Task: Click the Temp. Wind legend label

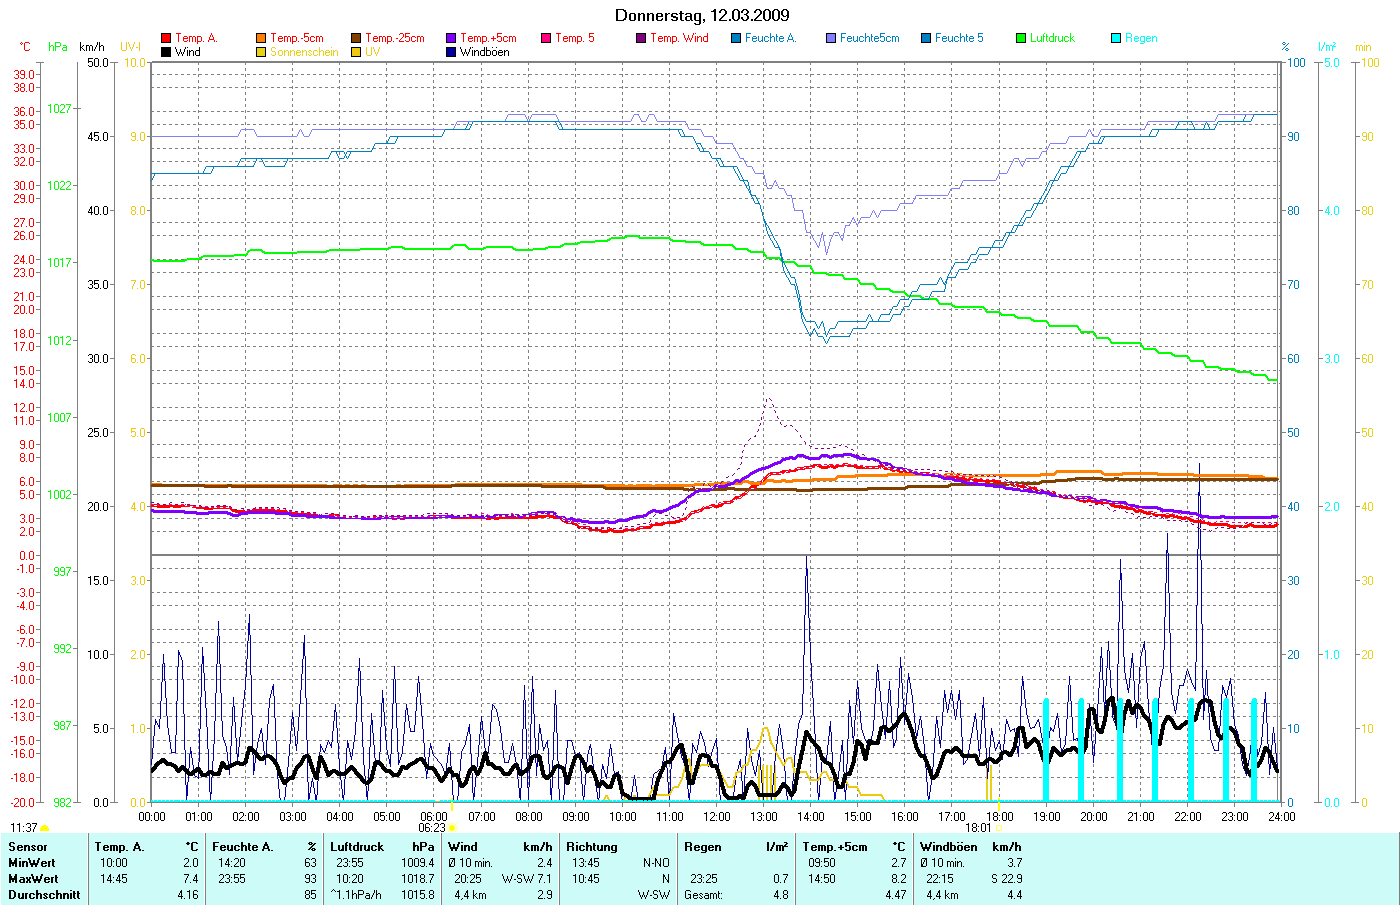Action: tap(679, 38)
